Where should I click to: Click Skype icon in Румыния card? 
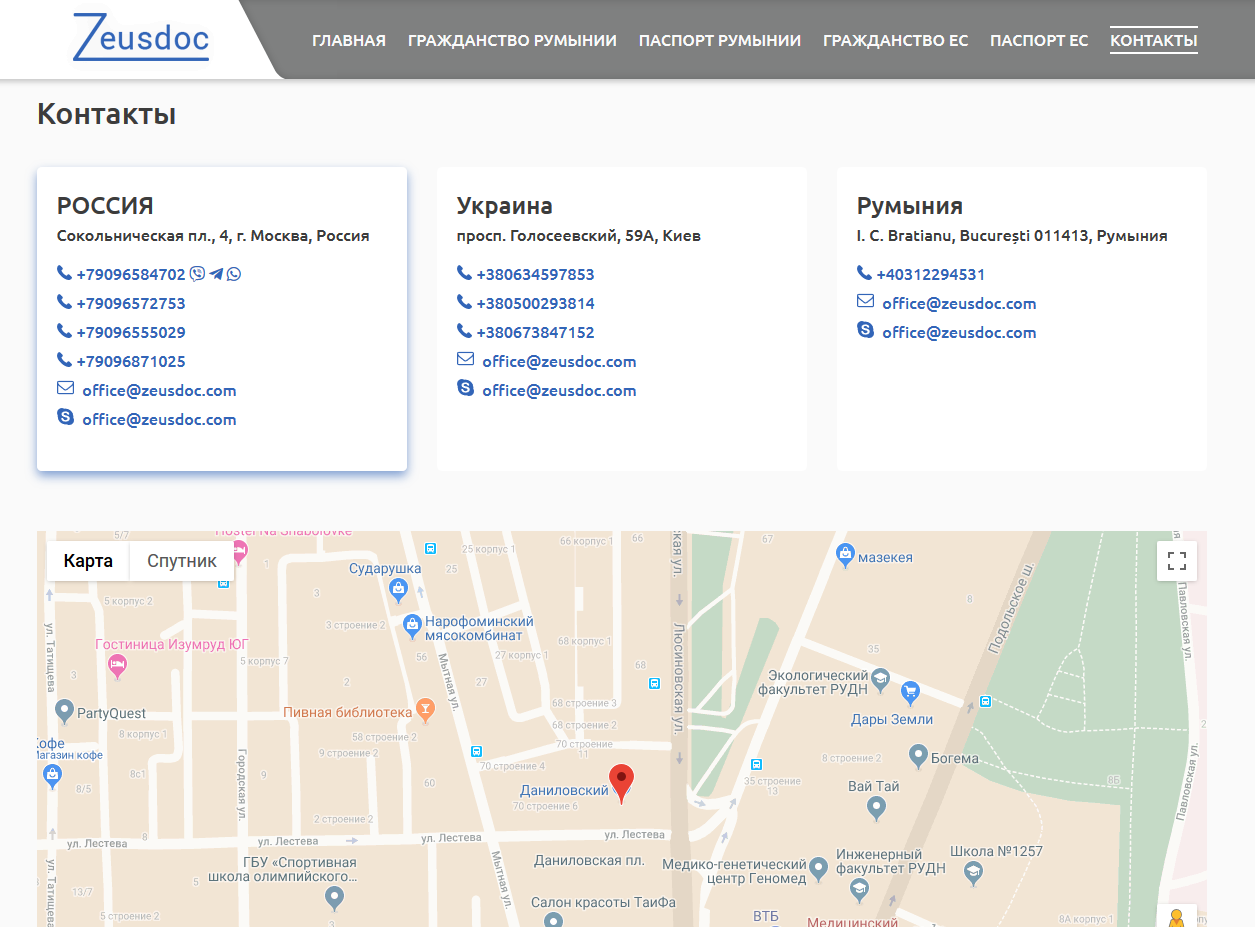point(865,329)
